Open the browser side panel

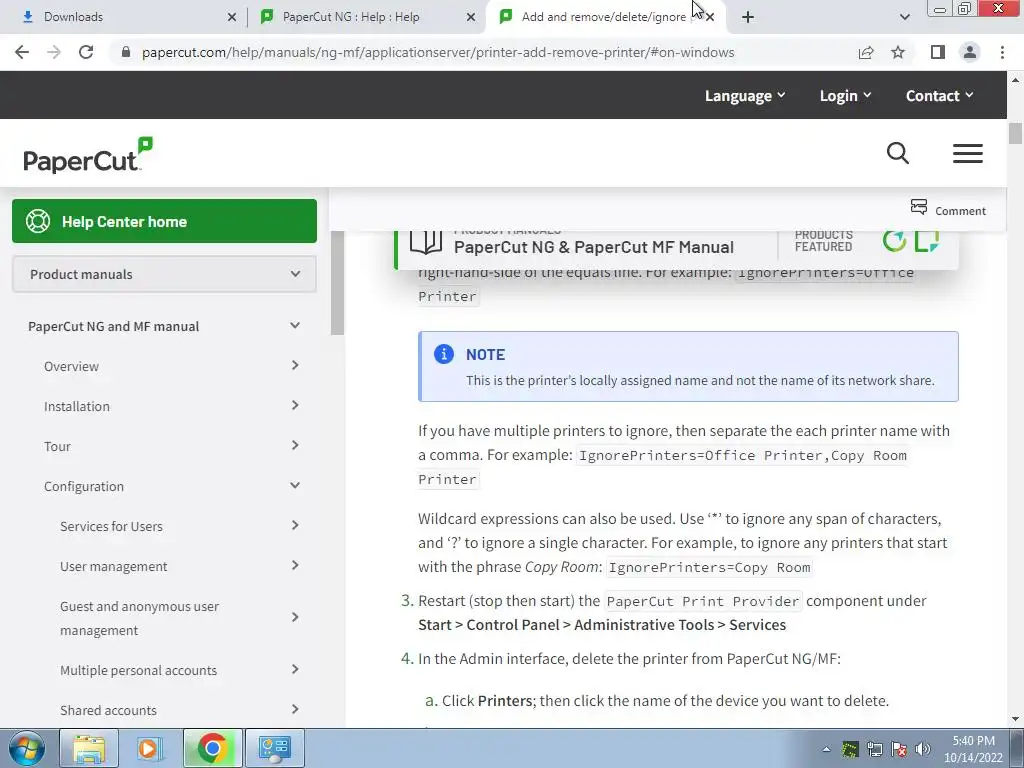click(x=938, y=52)
